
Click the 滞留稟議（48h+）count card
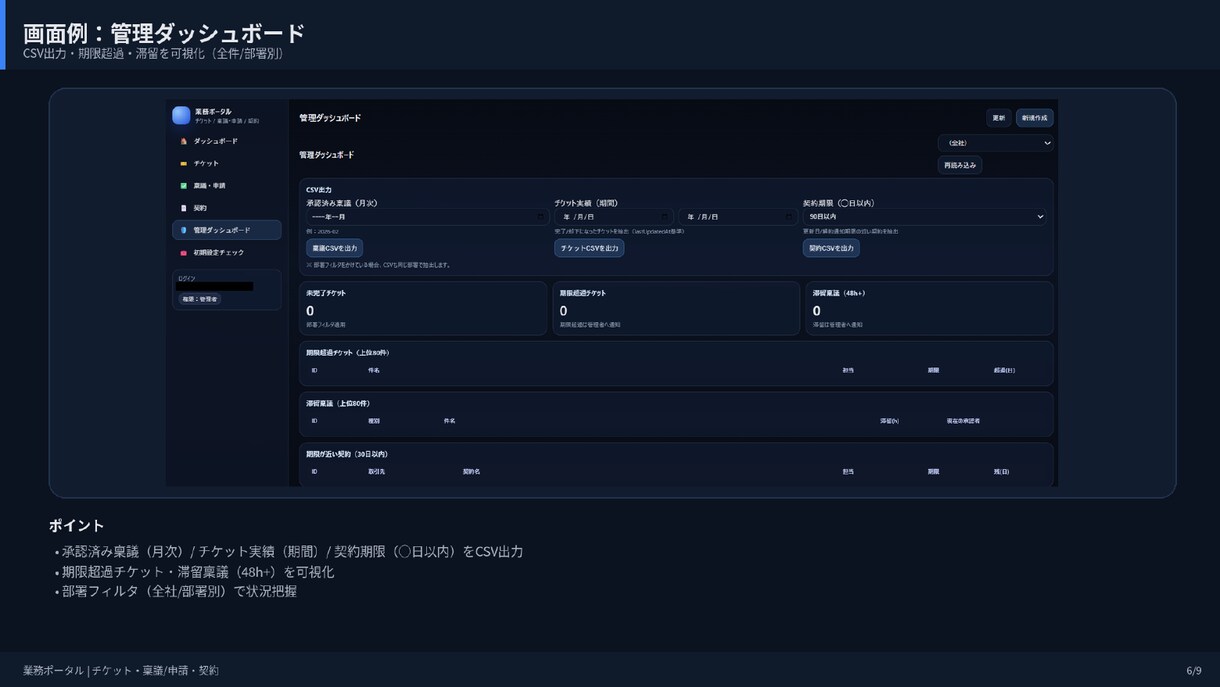(x=929, y=308)
